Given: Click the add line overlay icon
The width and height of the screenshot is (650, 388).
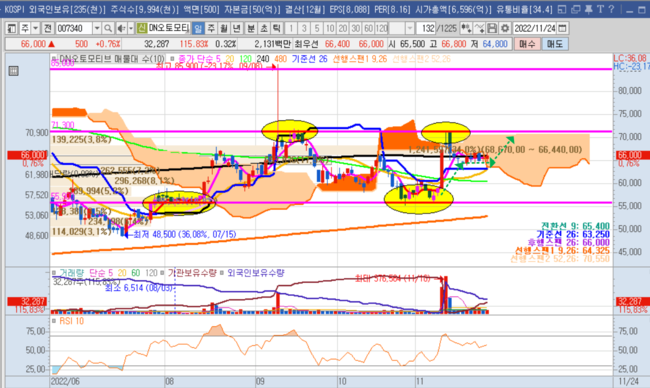Looking at the screenshot, I should [479, 28].
